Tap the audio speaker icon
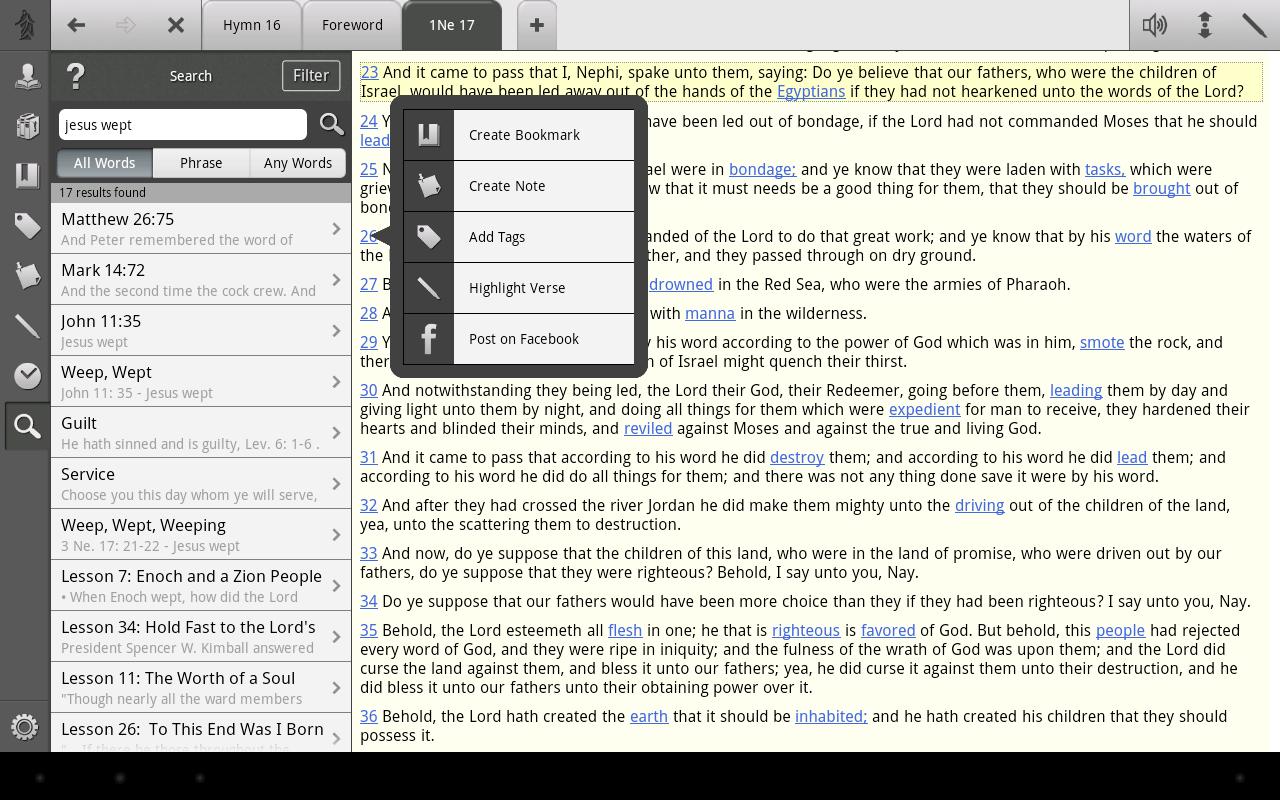Screen dimensions: 1280x800 tap(1155, 25)
